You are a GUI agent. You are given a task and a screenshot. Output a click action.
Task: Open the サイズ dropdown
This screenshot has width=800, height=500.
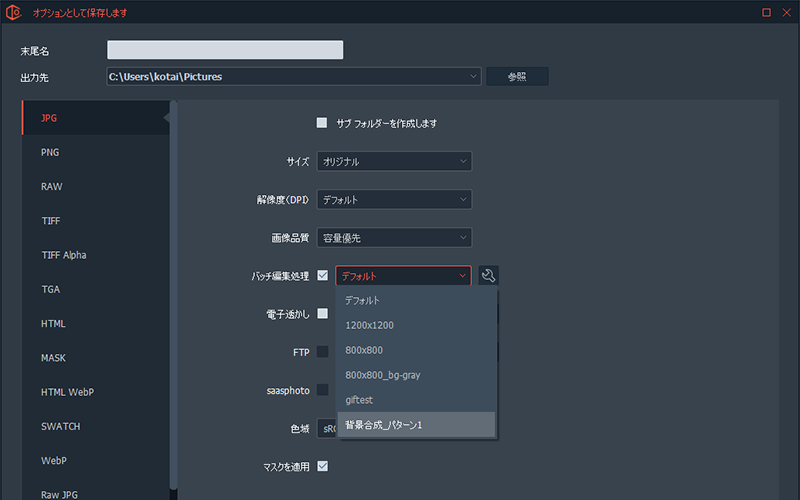[x=394, y=161]
